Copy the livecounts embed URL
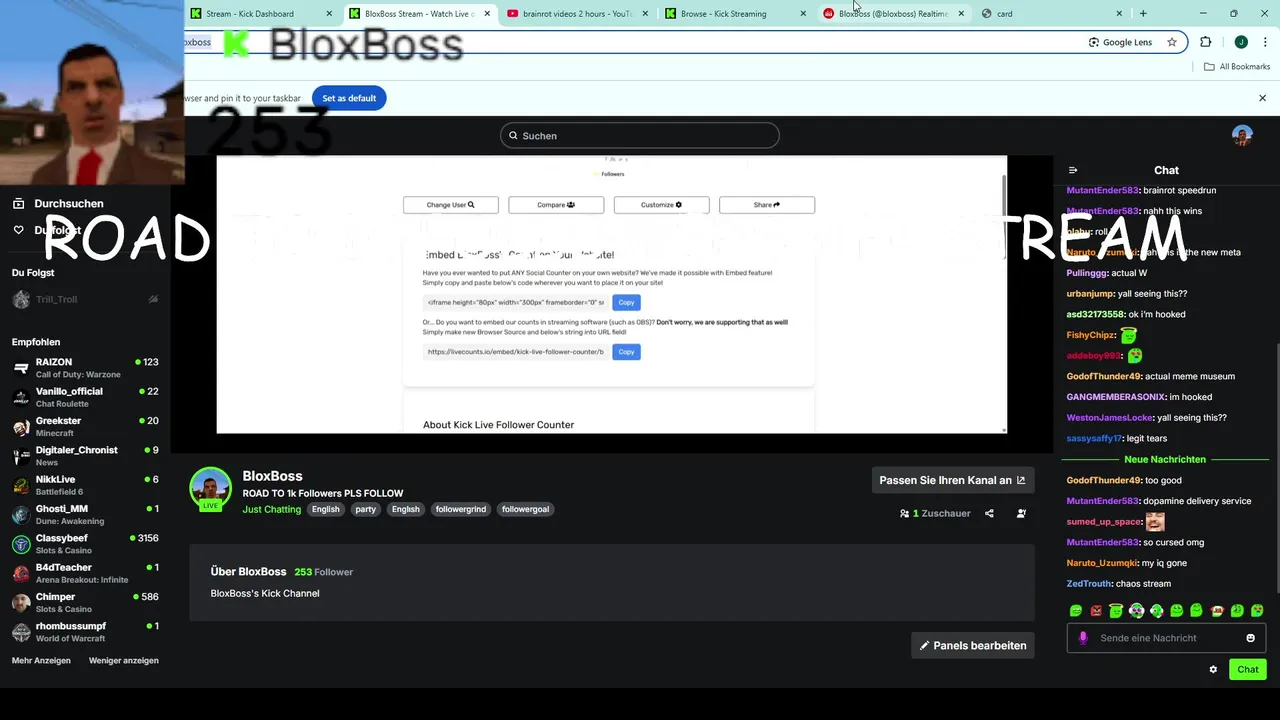The width and height of the screenshot is (1280, 720). [x=626, y=352]
